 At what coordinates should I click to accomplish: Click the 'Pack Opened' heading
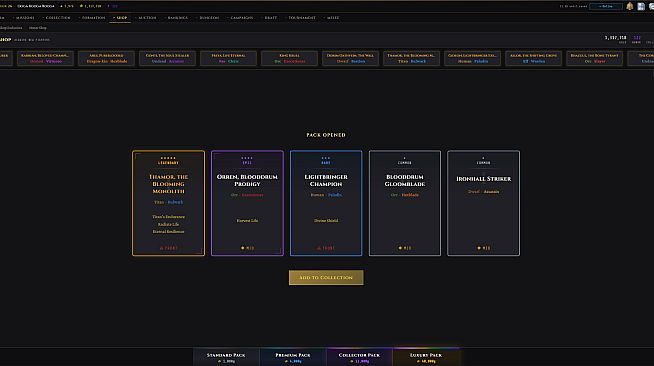326,135
